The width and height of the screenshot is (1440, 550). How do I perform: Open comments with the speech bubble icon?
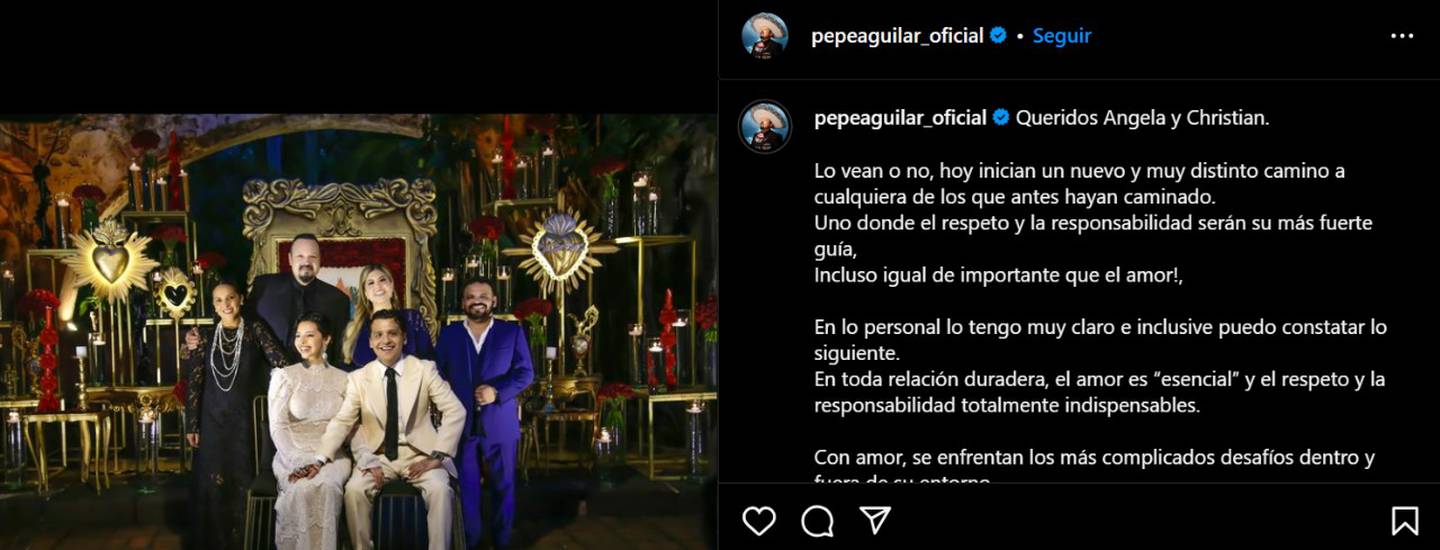click(x=817, y=520)
